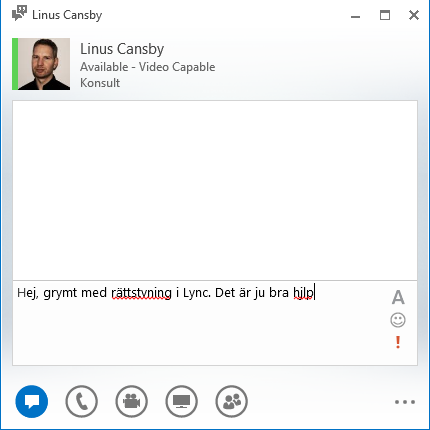Image resolution: width=430 pixels, height=430 pixels.
Task: Mark message as high importance
Action: coord(398,342)
